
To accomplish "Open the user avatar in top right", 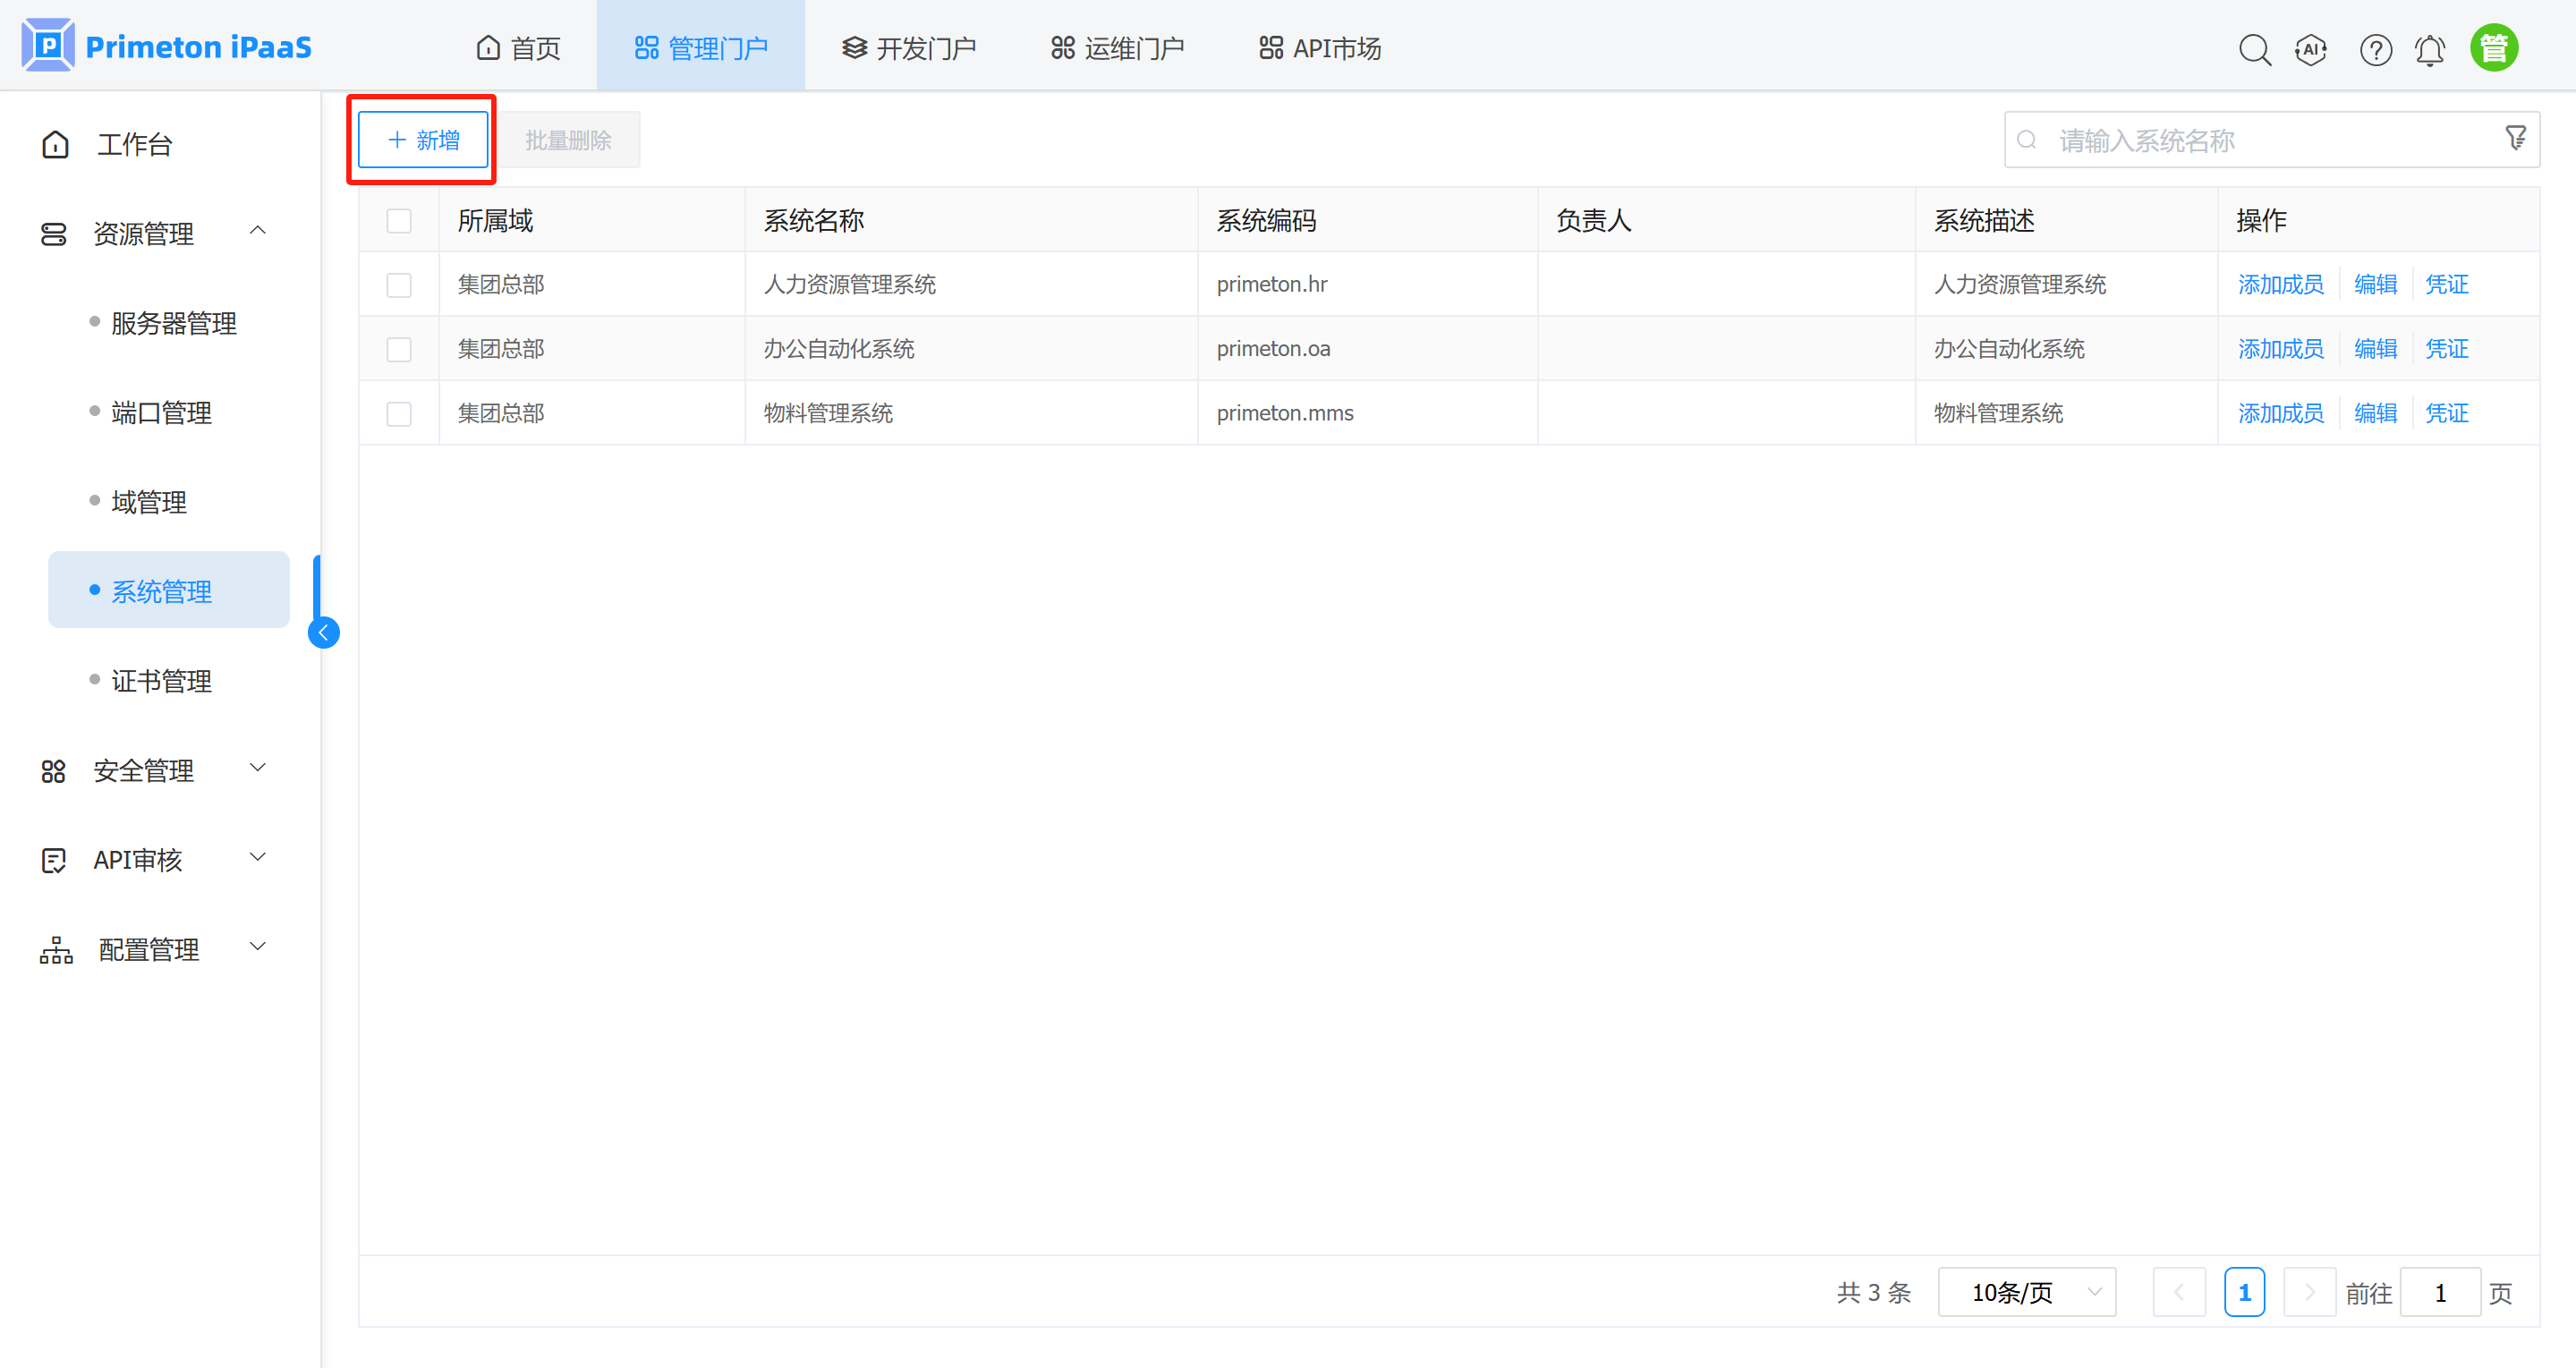I will (2494, 46).
